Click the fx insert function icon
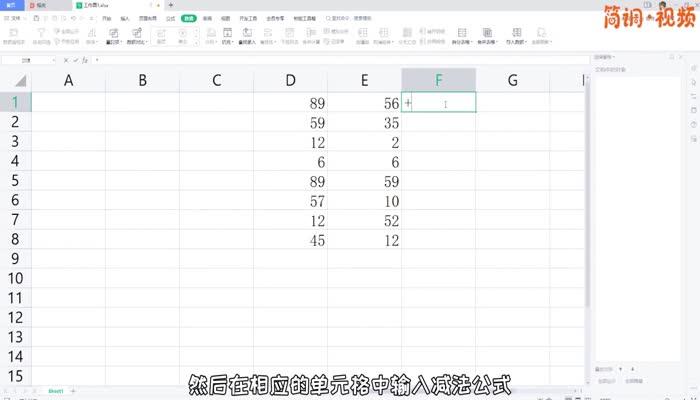The height and width of the screenshot is (400, 700). pyautogui.click(x=86, y=60)
